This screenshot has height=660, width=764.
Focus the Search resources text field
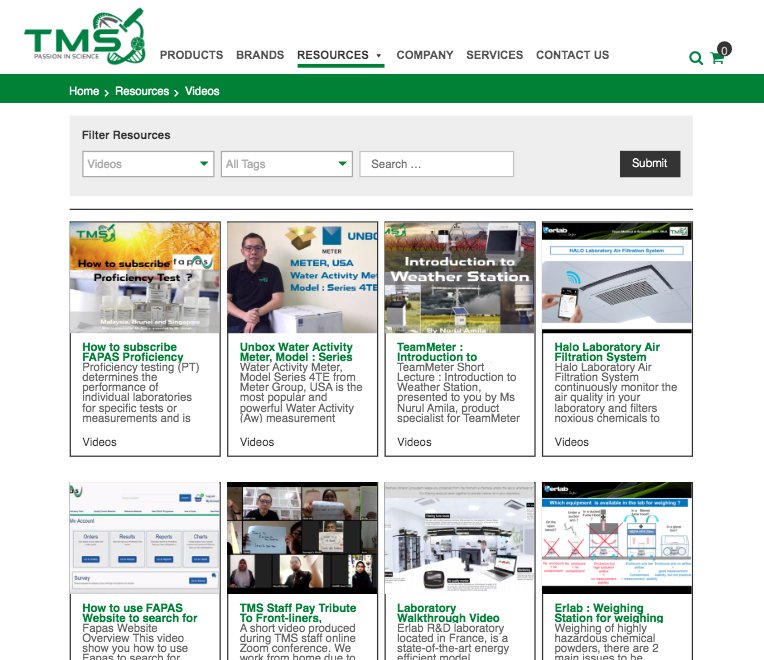coord(437,164)
